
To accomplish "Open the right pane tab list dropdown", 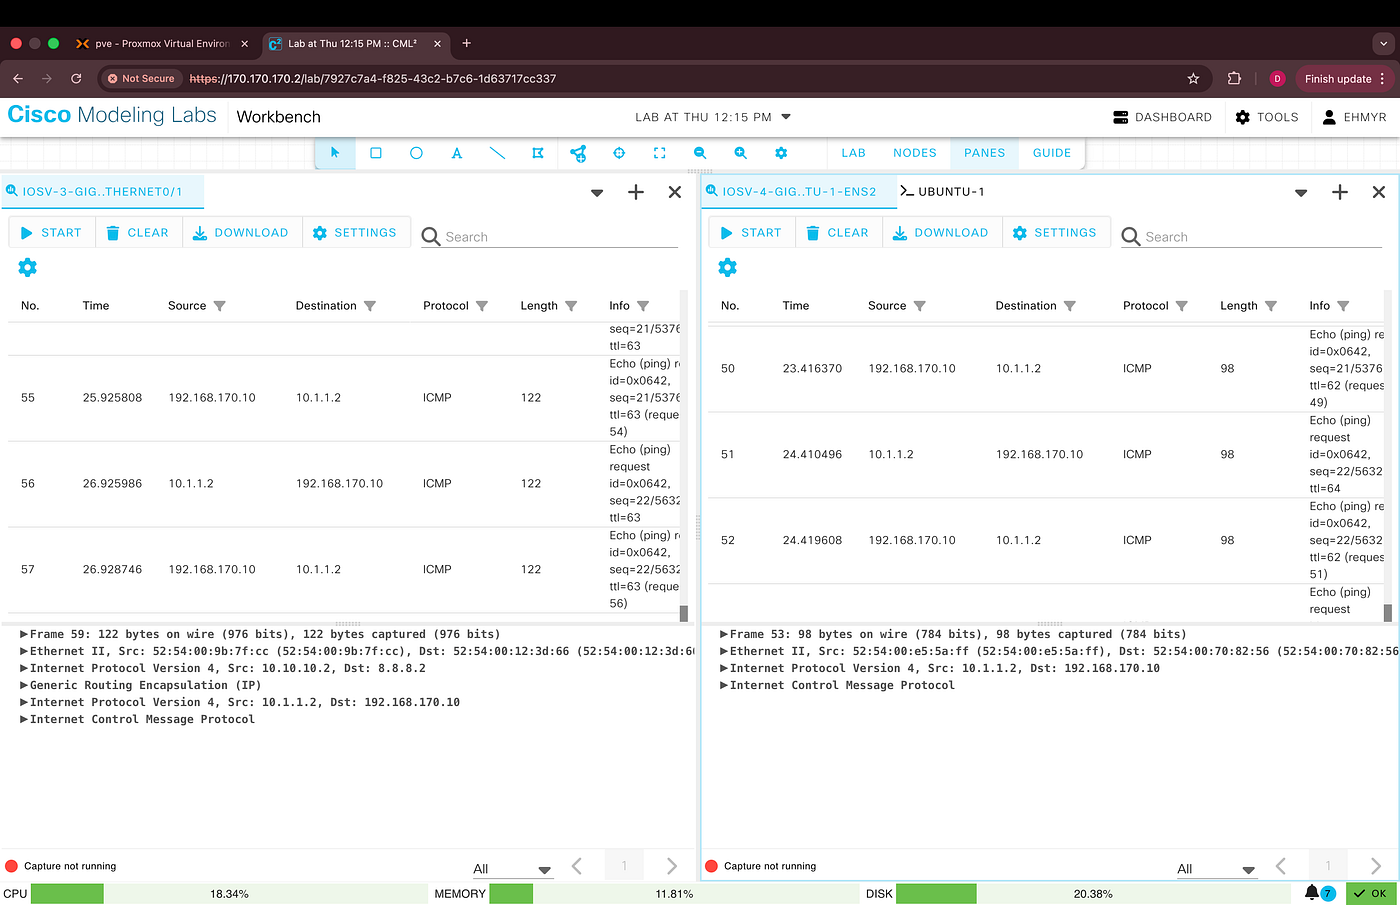I will [x=1301, y=193].
